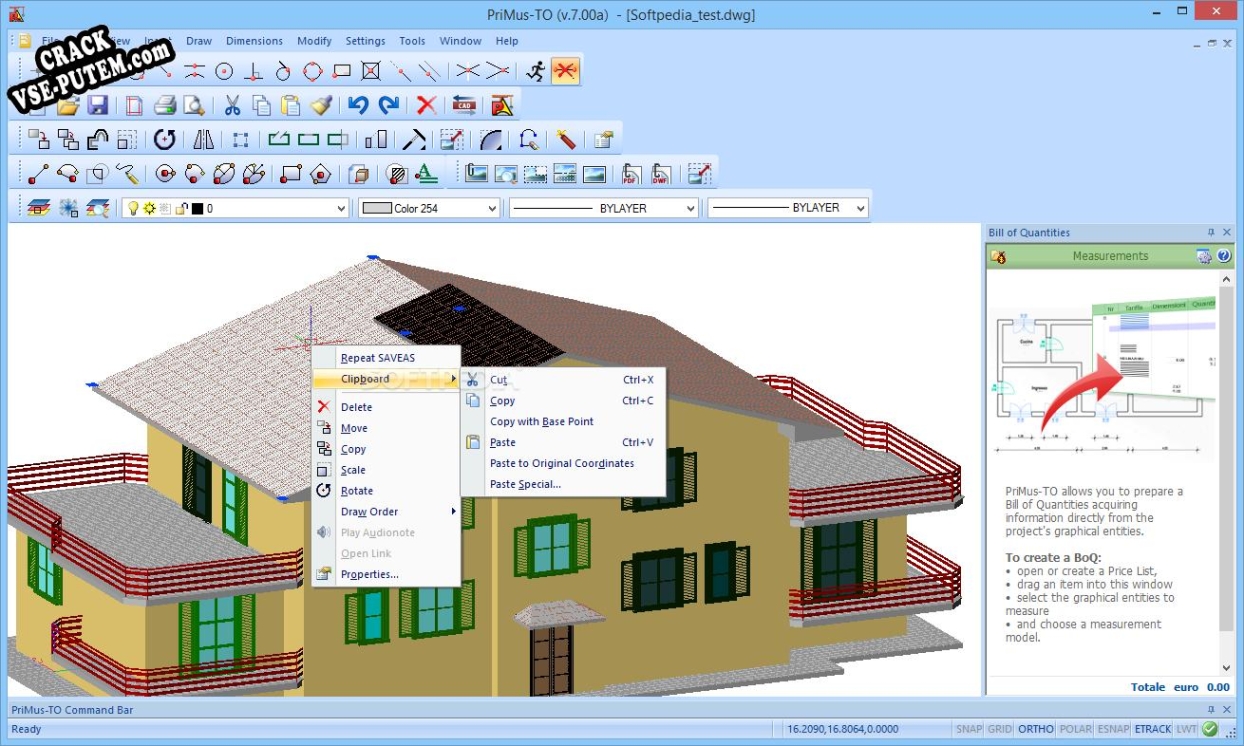Toggle ORTHO mode in the status bar
Screen dimensions: 1244x746
(1036, 729)
